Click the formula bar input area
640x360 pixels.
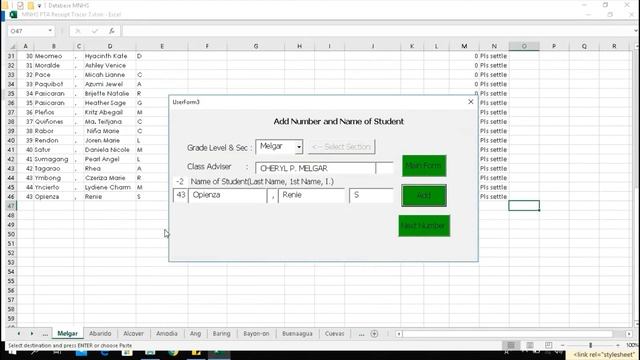click(376, 31)
